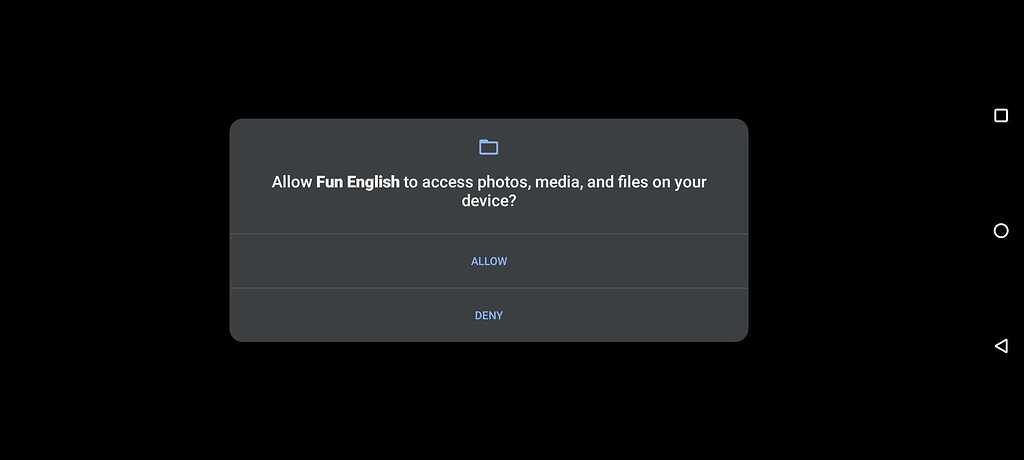Select the storage permission folder symbol
This screenshot has height=460, width=1024.
point(488,147)
